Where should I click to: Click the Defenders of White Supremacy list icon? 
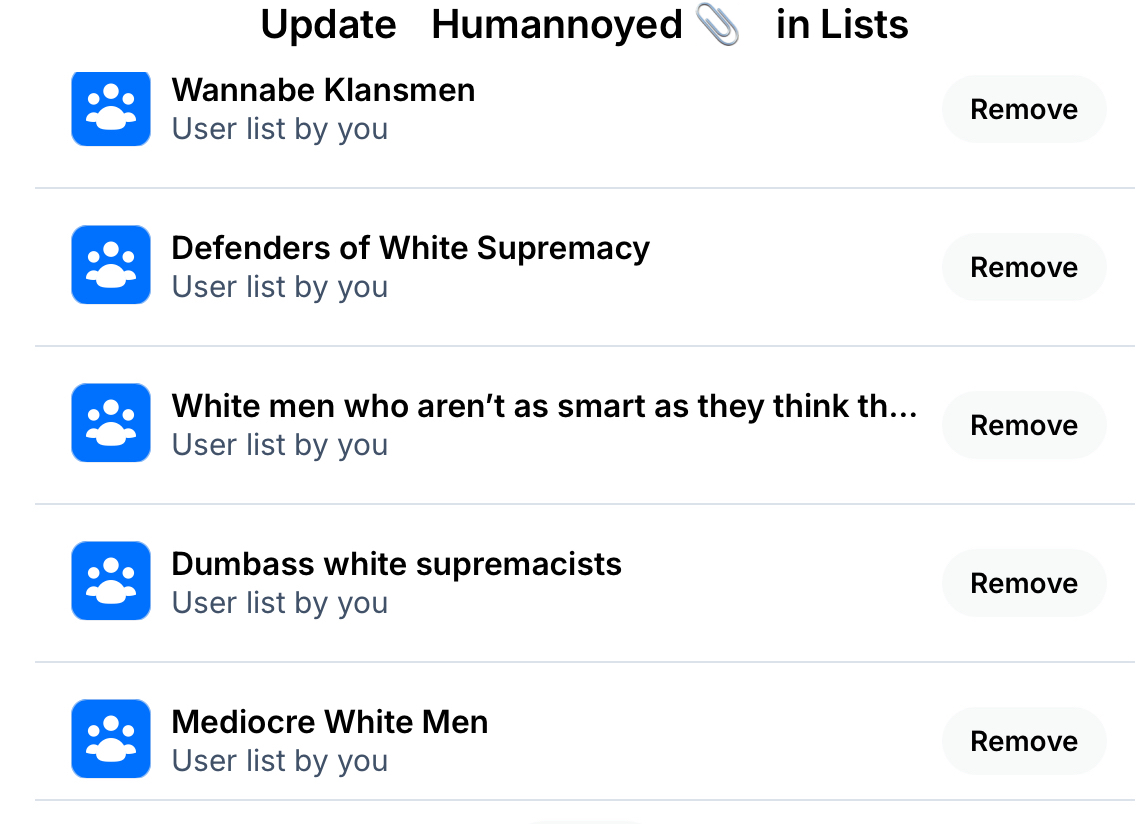111,265
